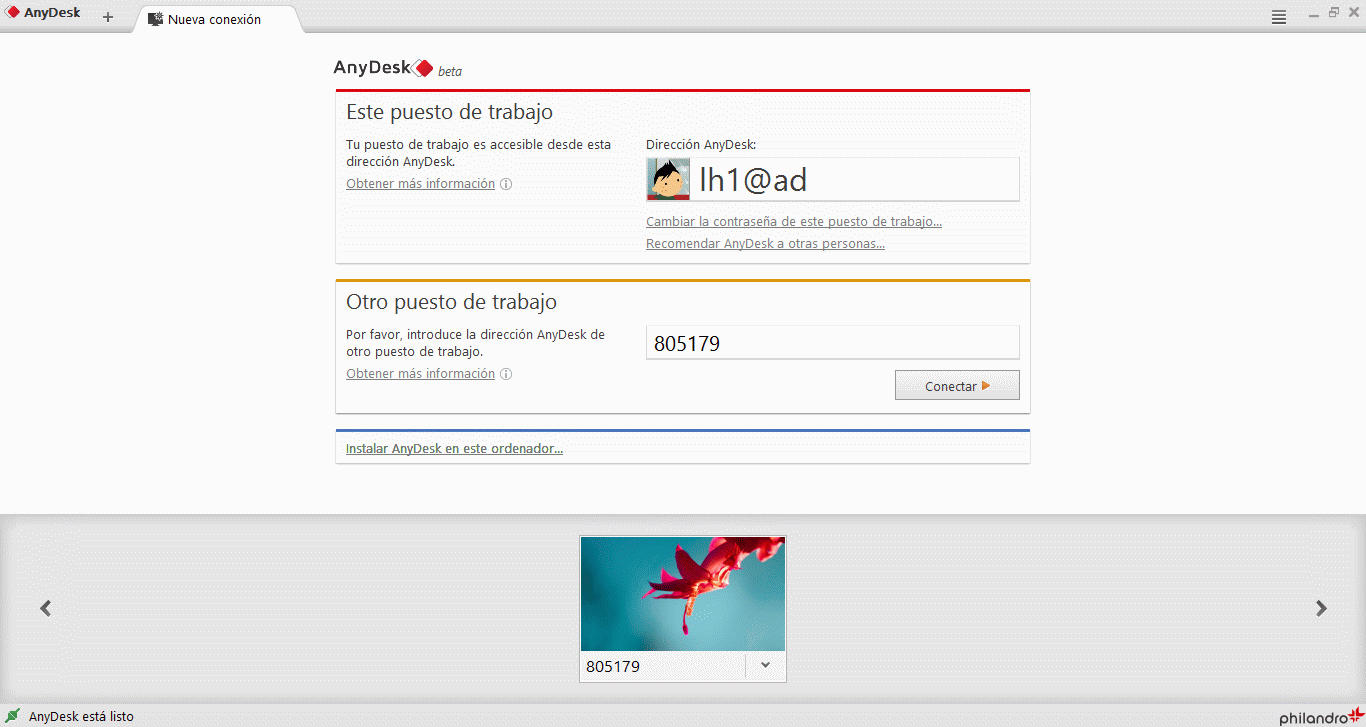Click the green connection status icon
This screenshot has width=1366, height=727.
13,715
